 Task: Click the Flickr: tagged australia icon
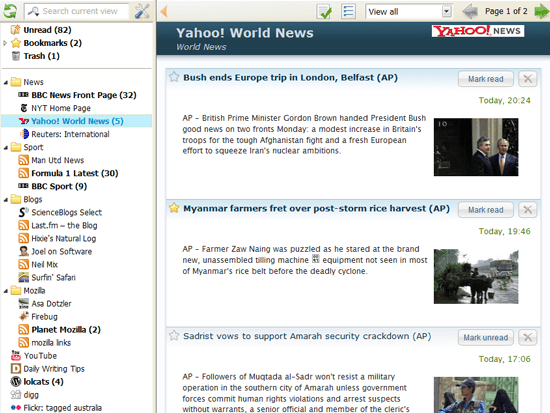[x=16, y=408]
